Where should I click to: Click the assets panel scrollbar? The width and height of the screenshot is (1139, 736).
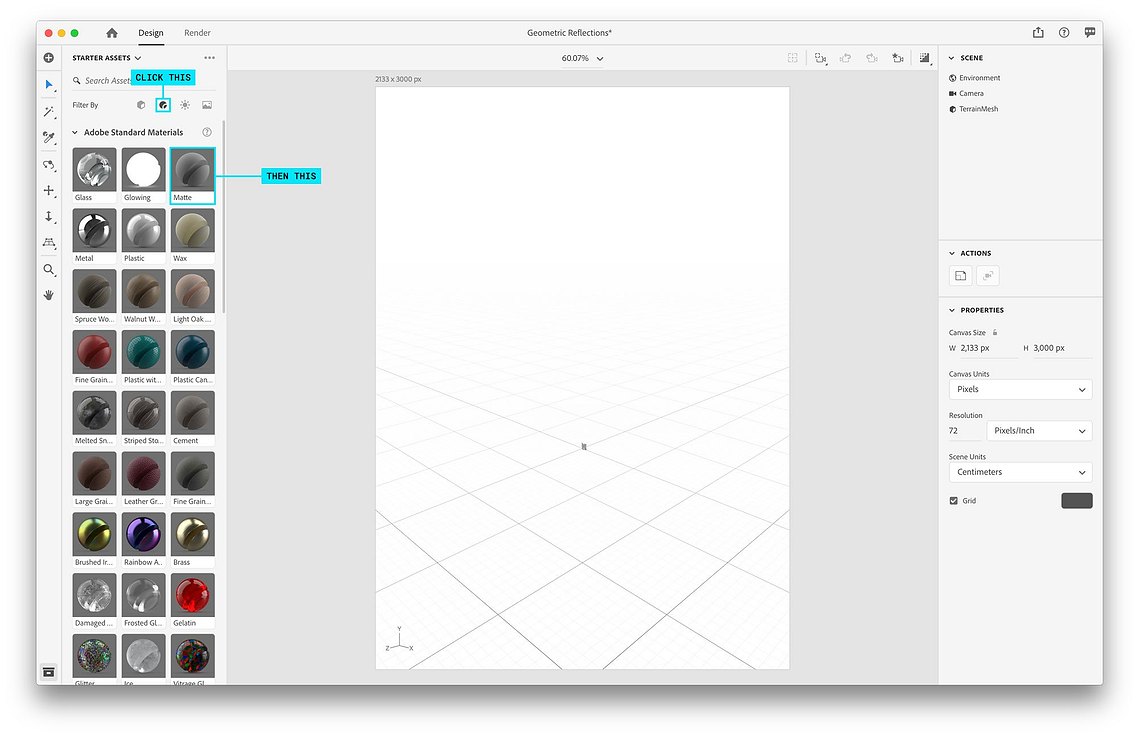pyautogui.click(x=224, y=217)
